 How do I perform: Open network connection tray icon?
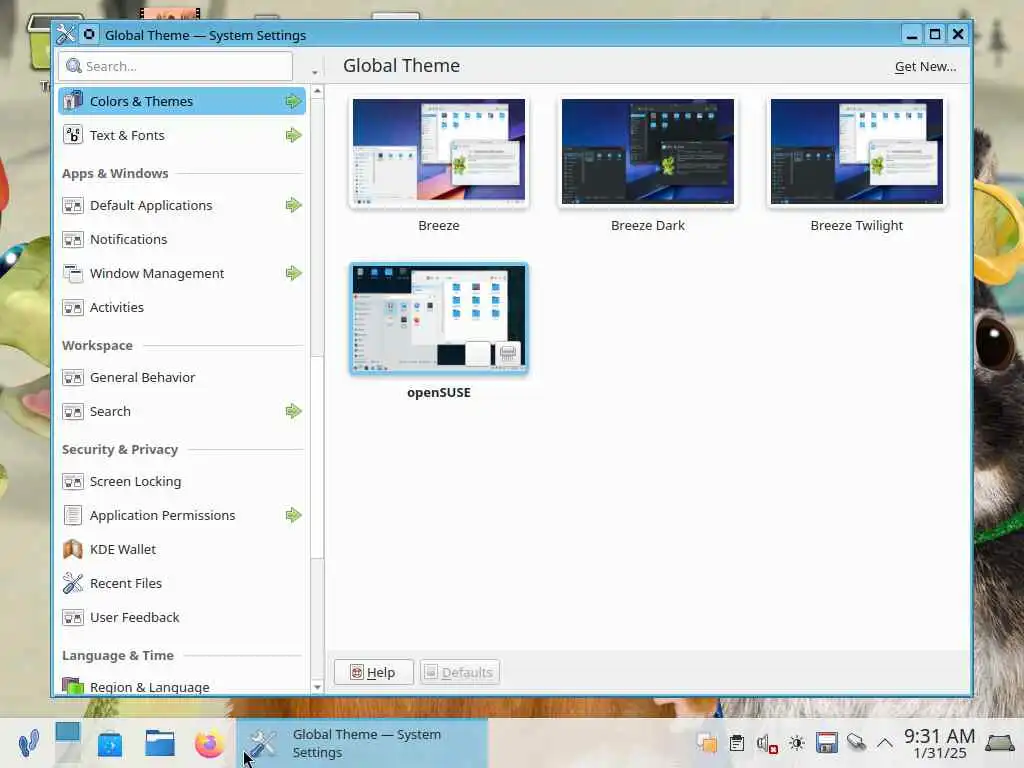[856, 743]
